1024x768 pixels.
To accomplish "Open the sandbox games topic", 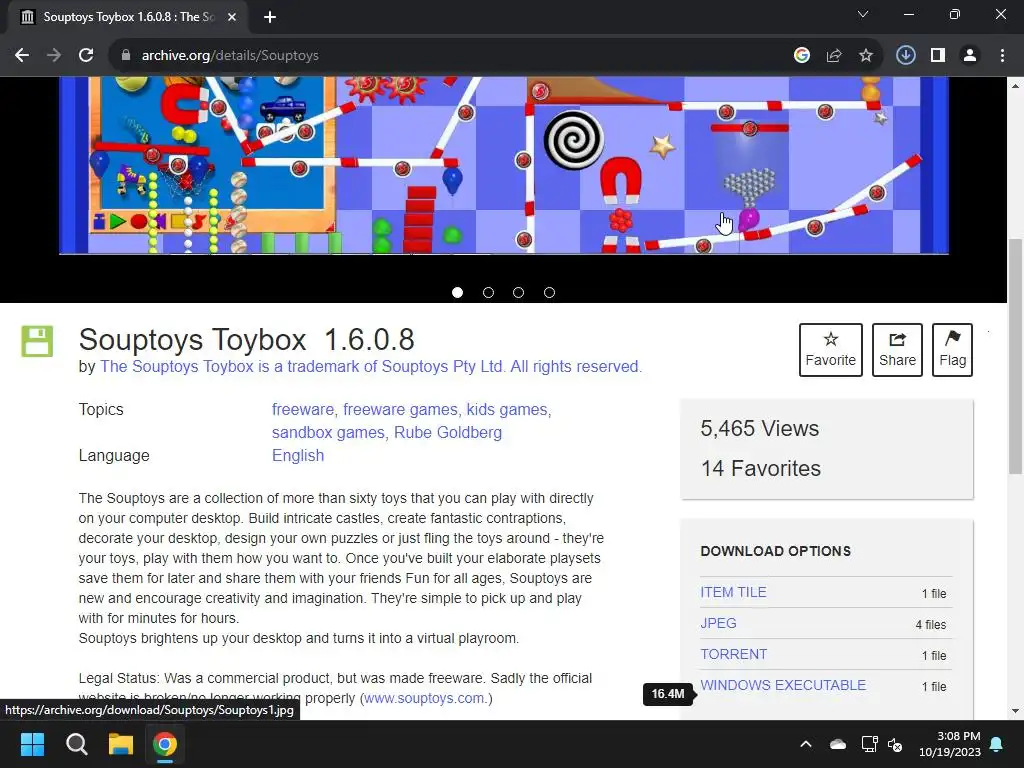I will tap(328, 432).
